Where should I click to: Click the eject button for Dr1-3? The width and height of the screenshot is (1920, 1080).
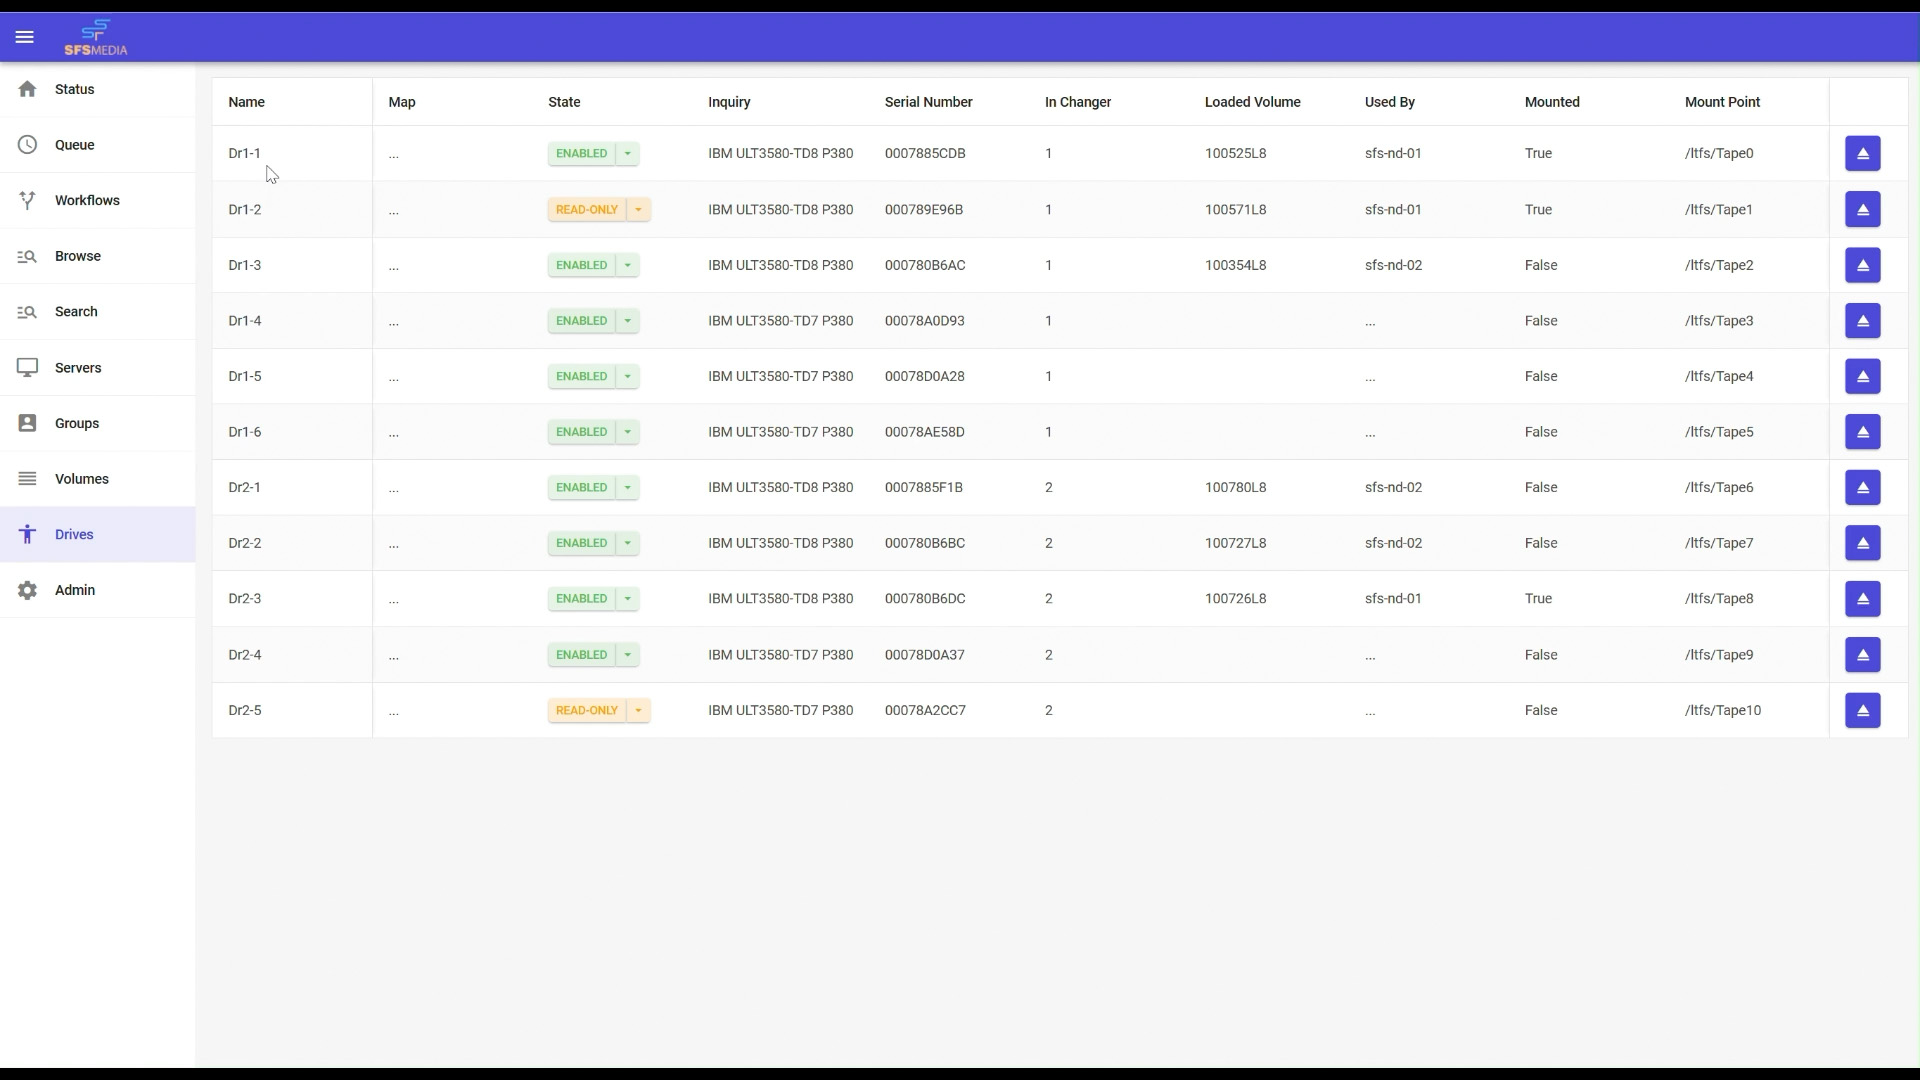tap(1862, 265)
